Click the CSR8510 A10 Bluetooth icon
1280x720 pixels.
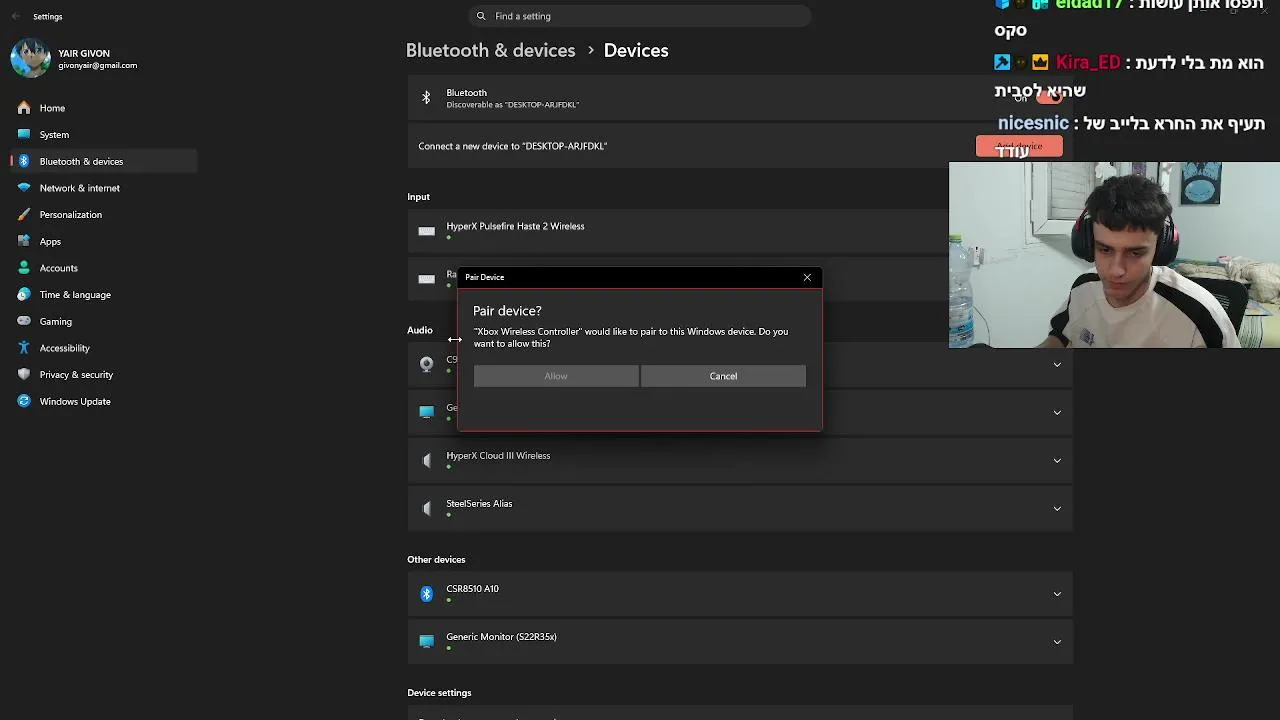427,594
